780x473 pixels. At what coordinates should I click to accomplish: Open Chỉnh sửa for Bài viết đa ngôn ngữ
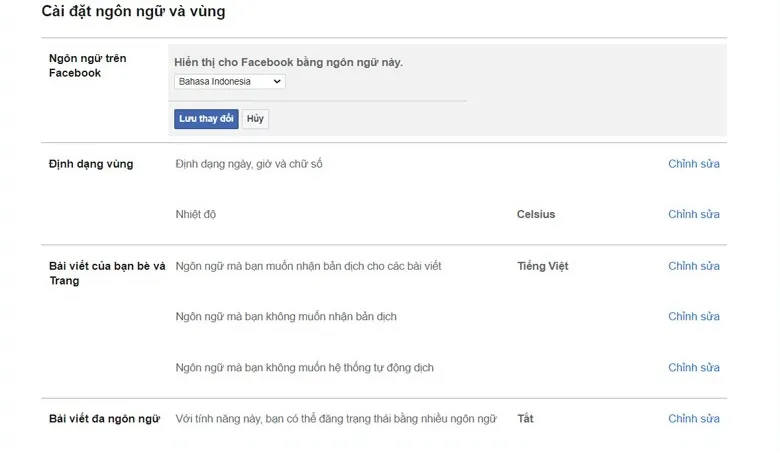693,419
